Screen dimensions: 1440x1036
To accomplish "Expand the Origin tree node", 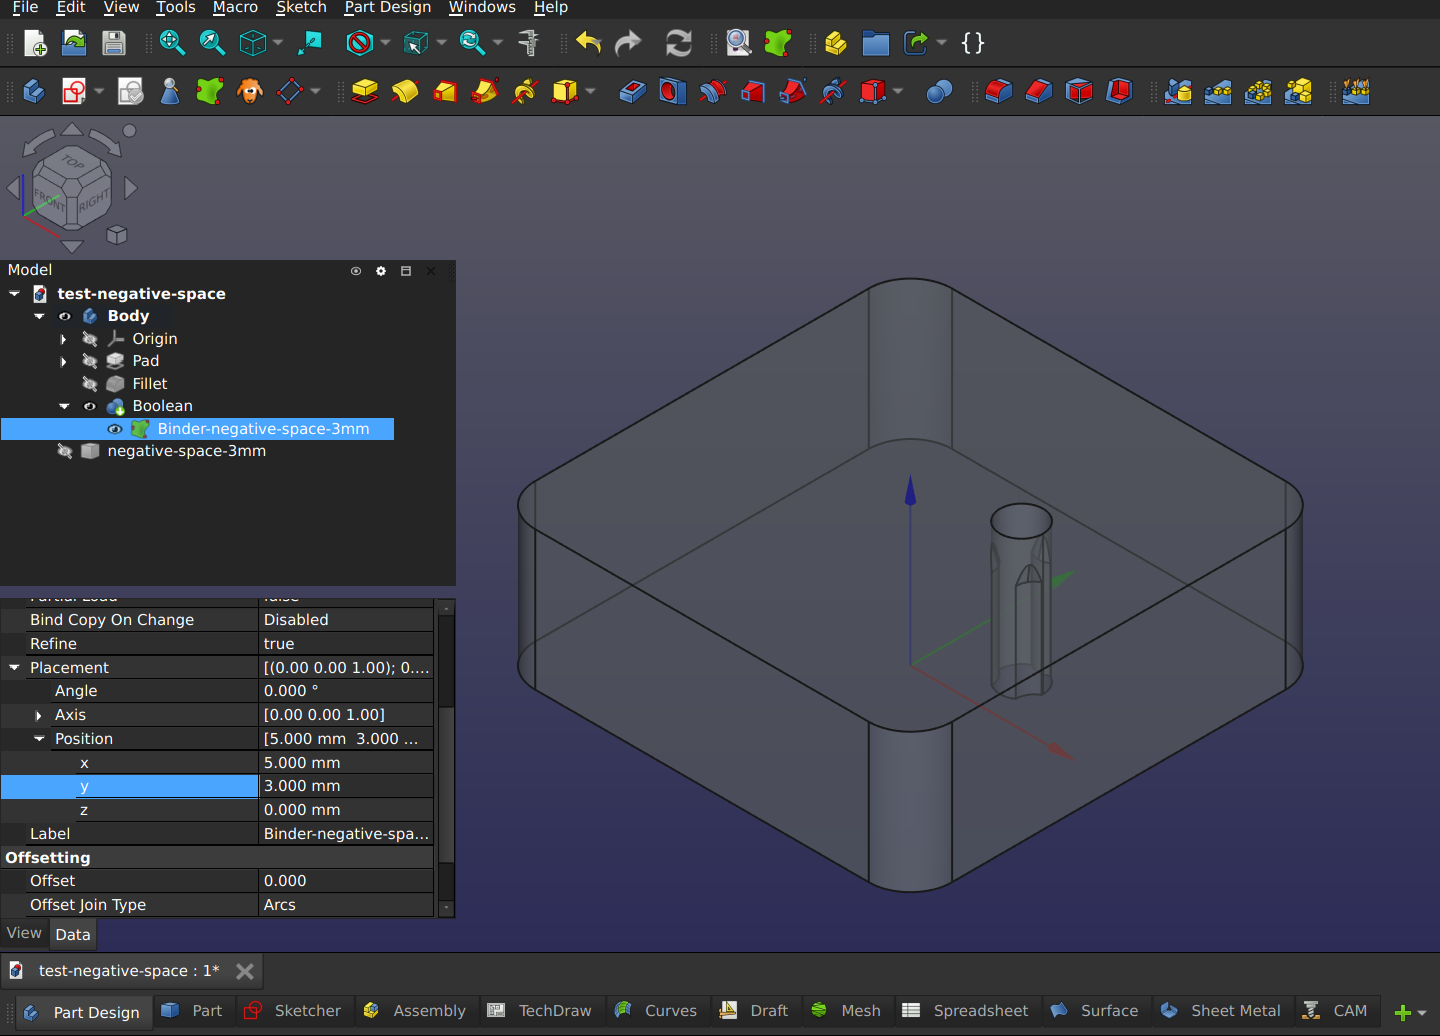I will pos(64,339).
